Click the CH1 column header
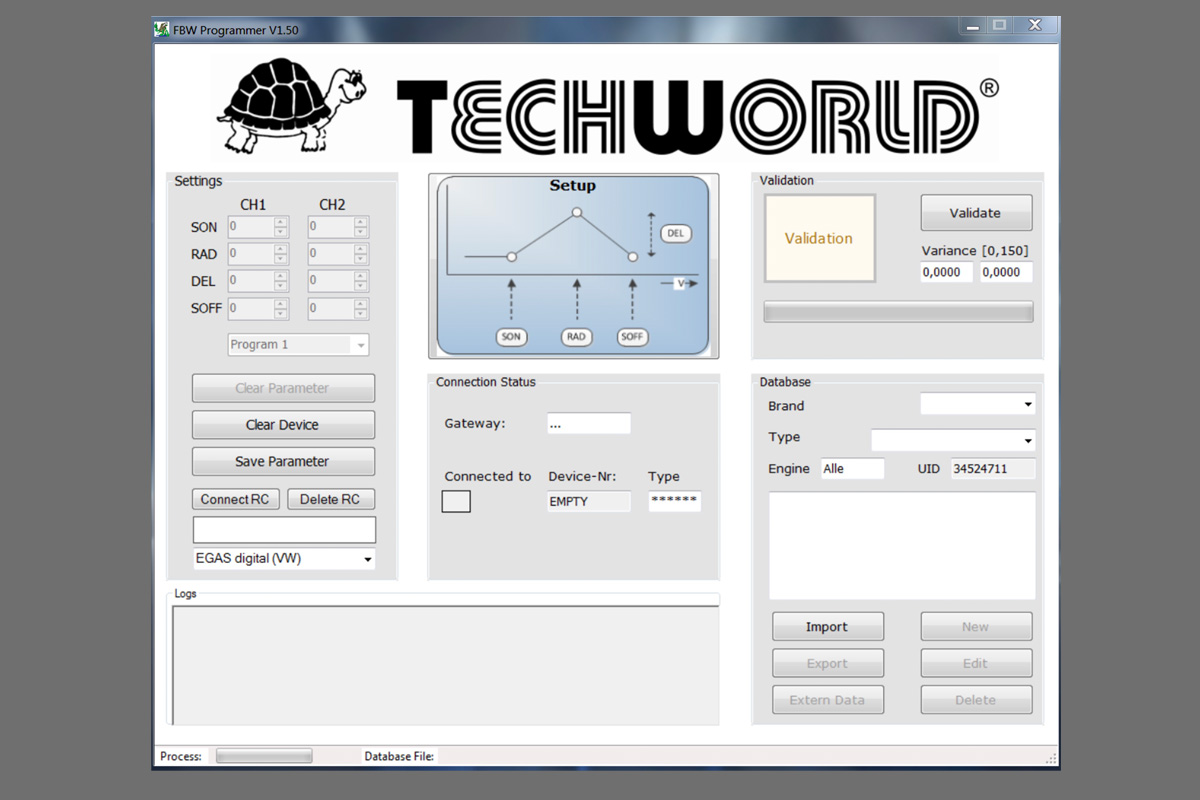The width and height of the screenshot is (1200, 800). click(x=253, y=204)
